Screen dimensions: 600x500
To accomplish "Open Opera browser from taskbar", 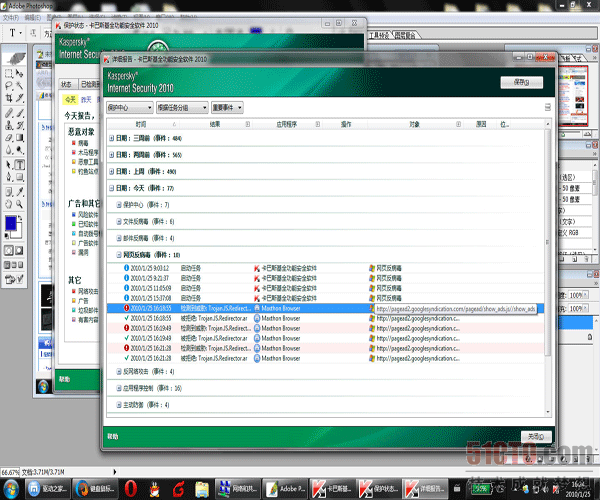I will 130,489.
